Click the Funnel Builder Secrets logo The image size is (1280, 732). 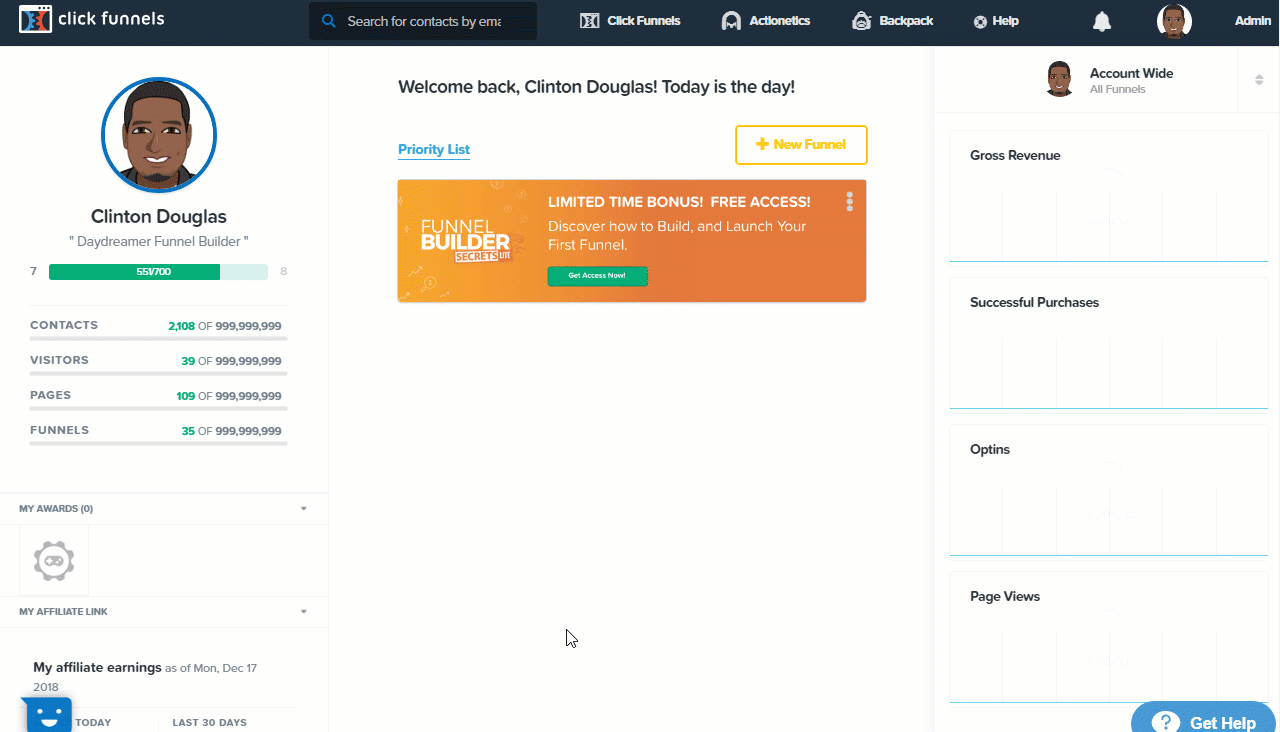[x=466, y=240]
